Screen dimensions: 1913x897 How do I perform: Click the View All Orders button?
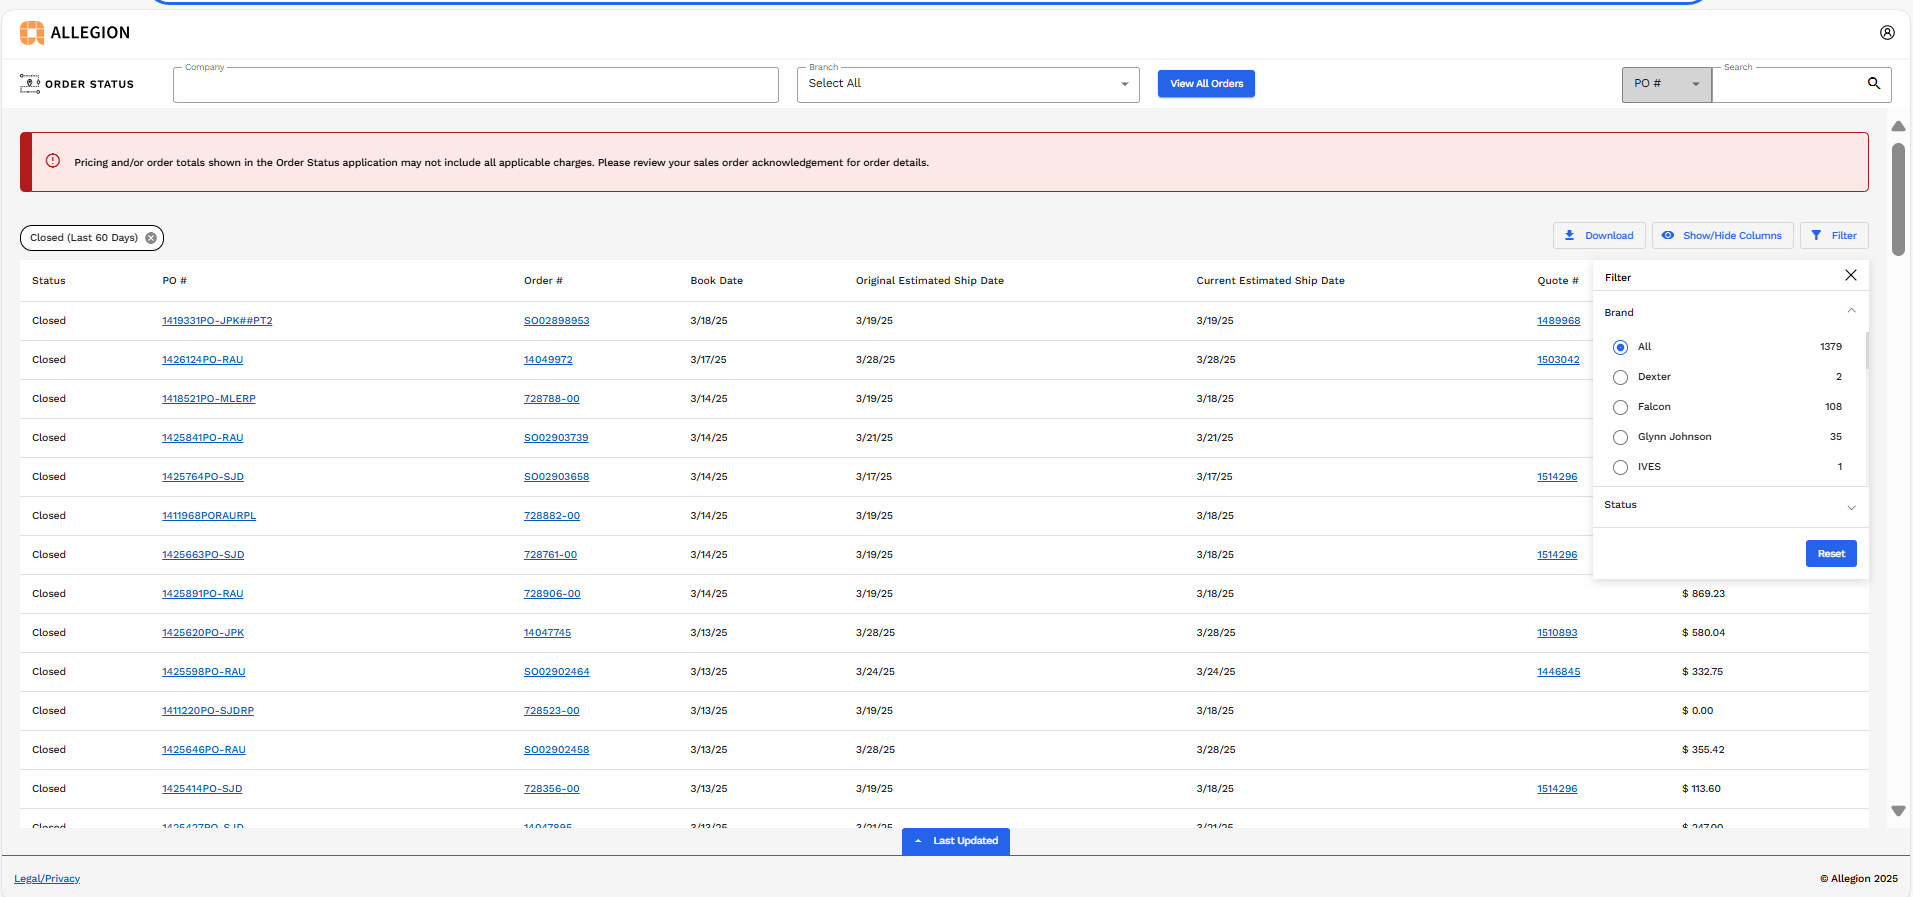(1206, 84)
